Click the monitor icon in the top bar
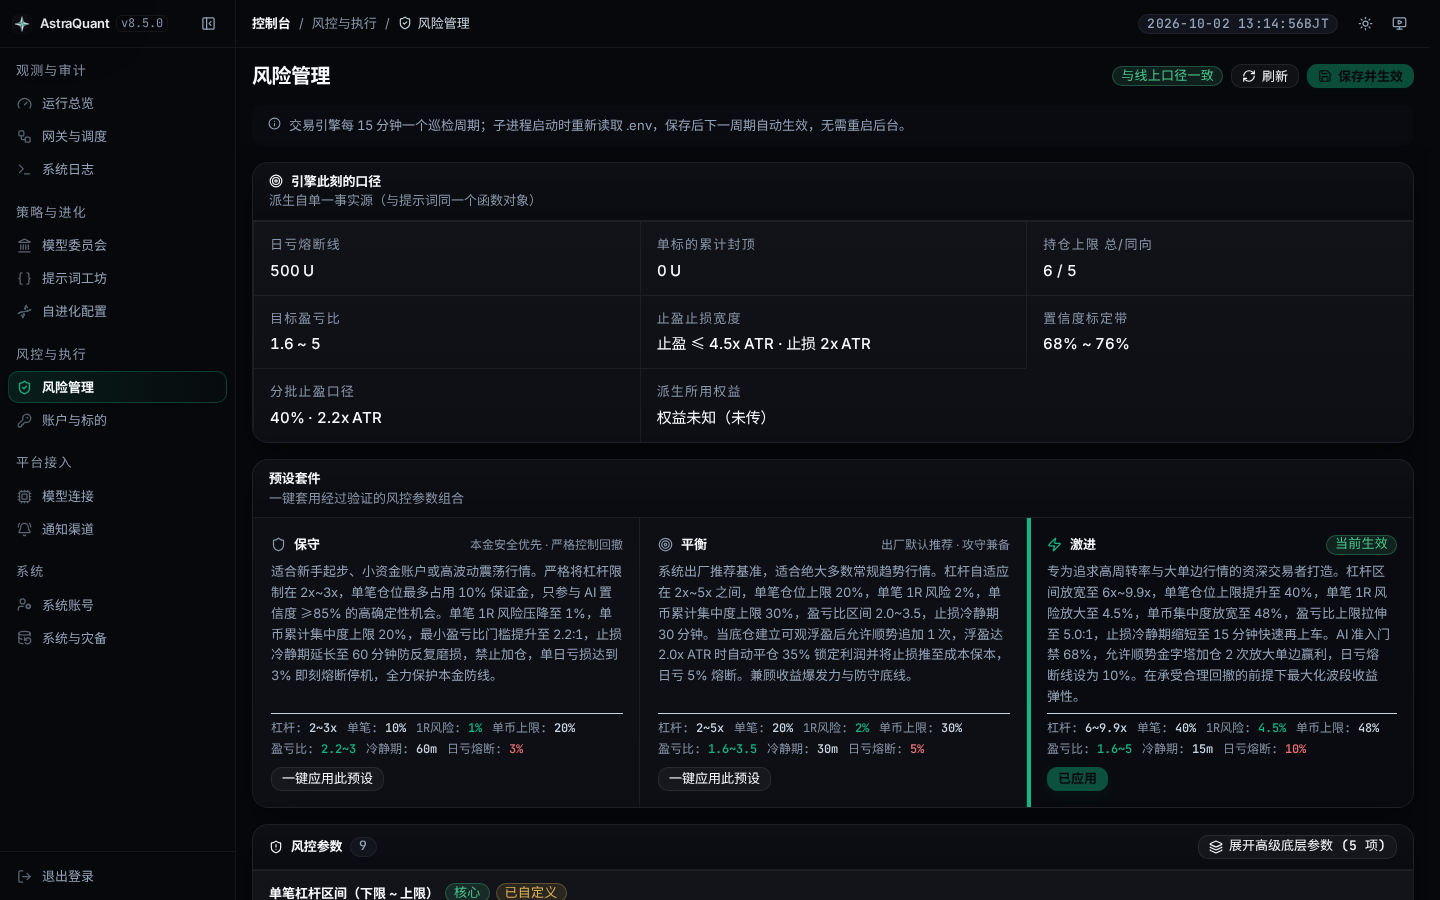 tap(1399, 23)
